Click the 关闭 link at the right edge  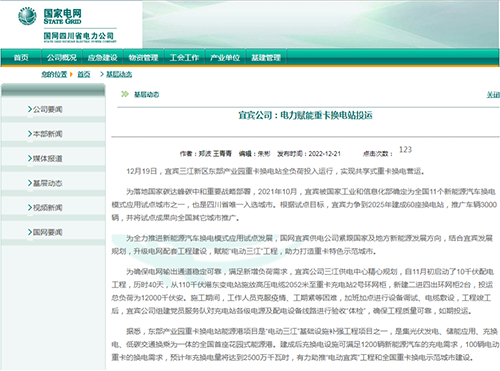[493, 95]
